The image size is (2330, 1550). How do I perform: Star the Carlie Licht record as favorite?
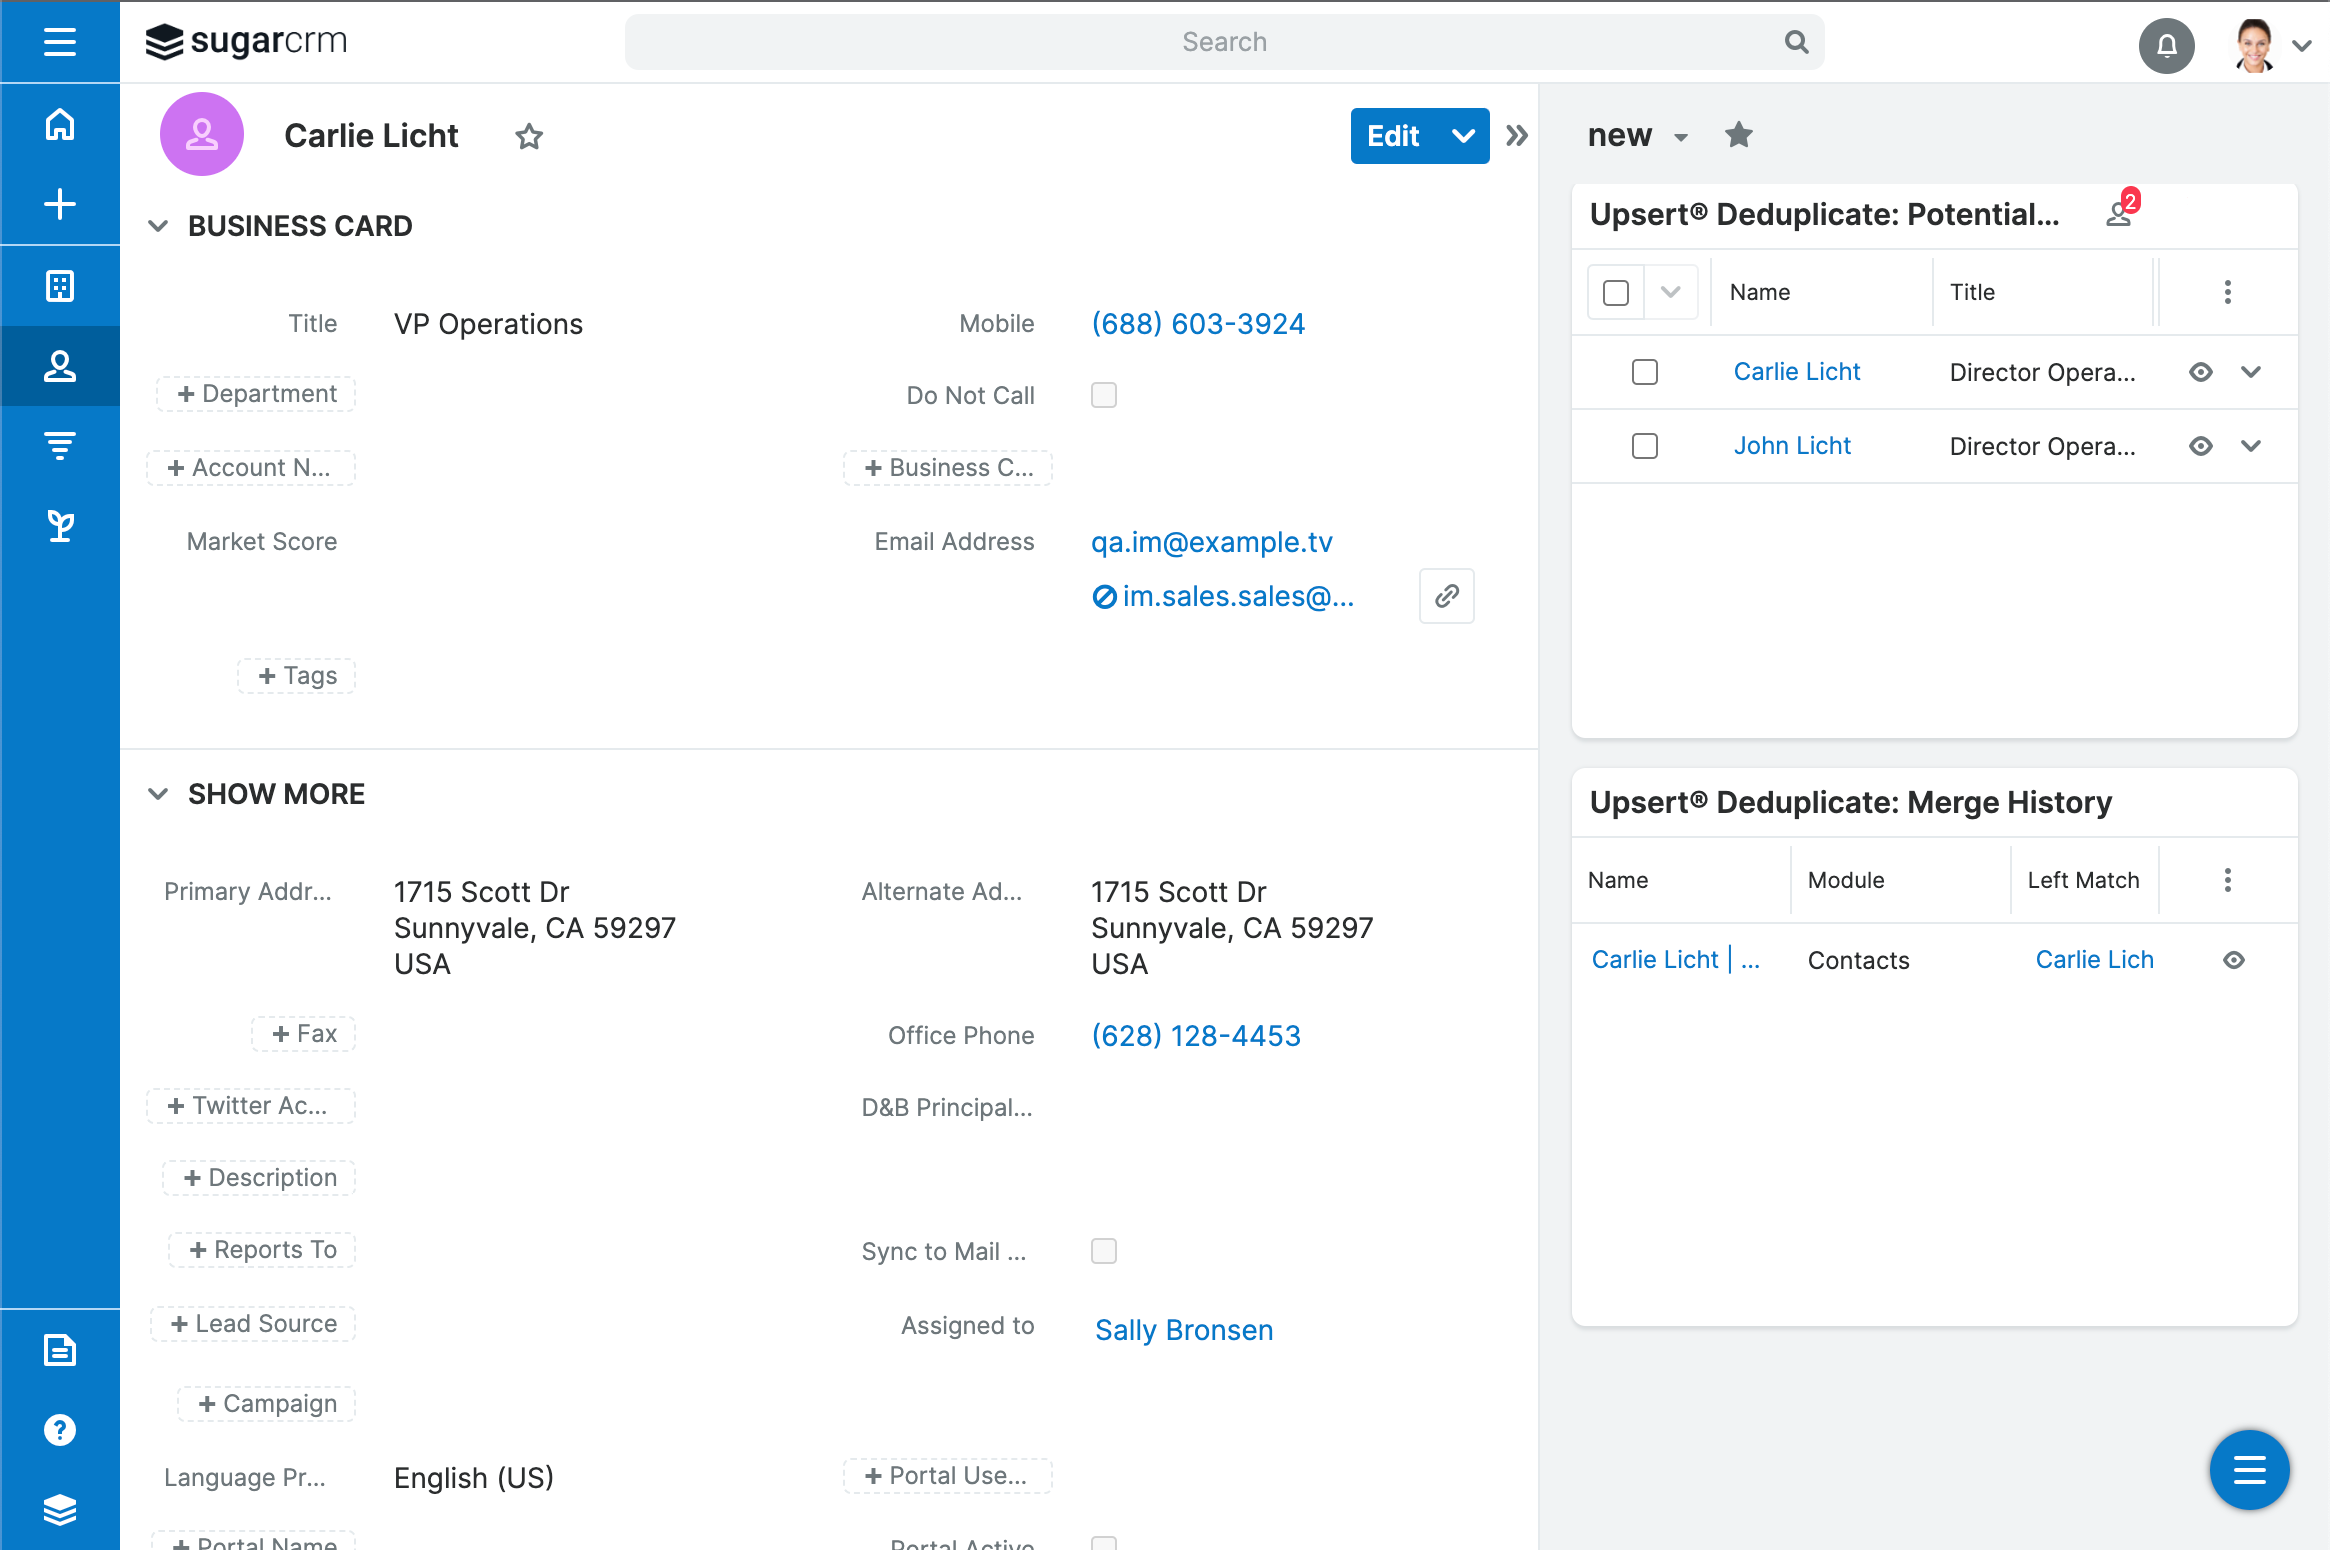tap(529, 136)
